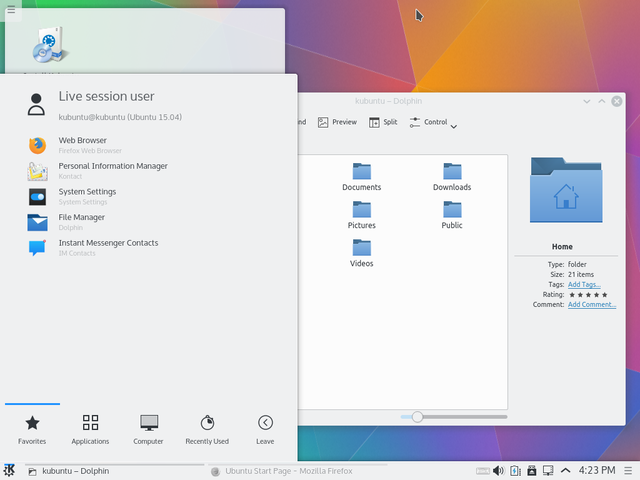This screenshot has height=480, width=640.
Task: Select the Downloads folder
Action: (452, 177)
